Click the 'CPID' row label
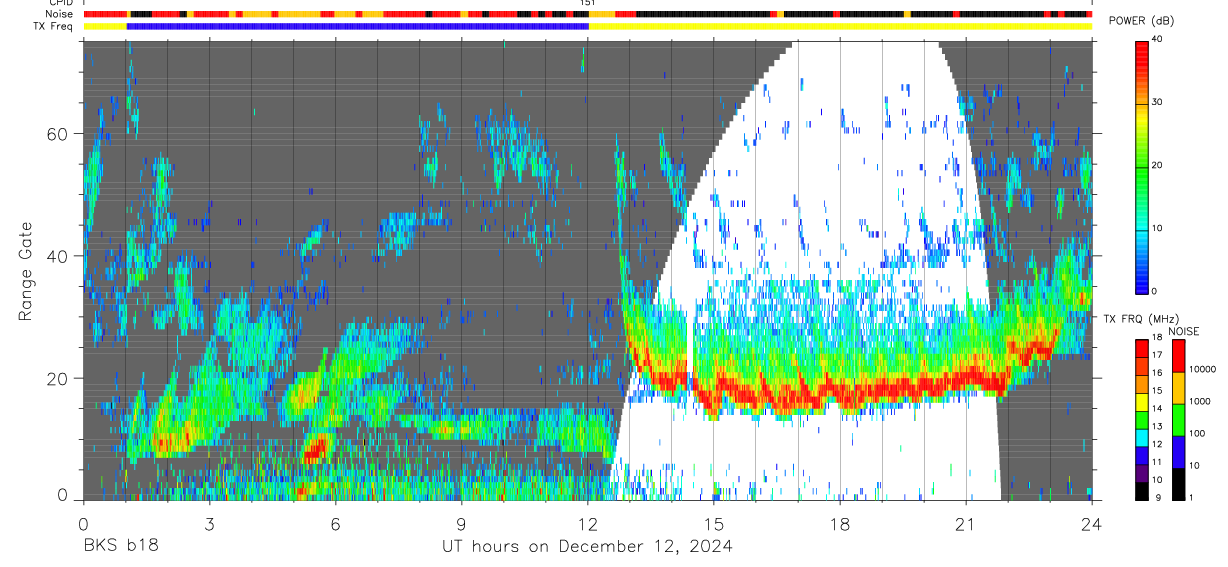 (x=61, y=3)
